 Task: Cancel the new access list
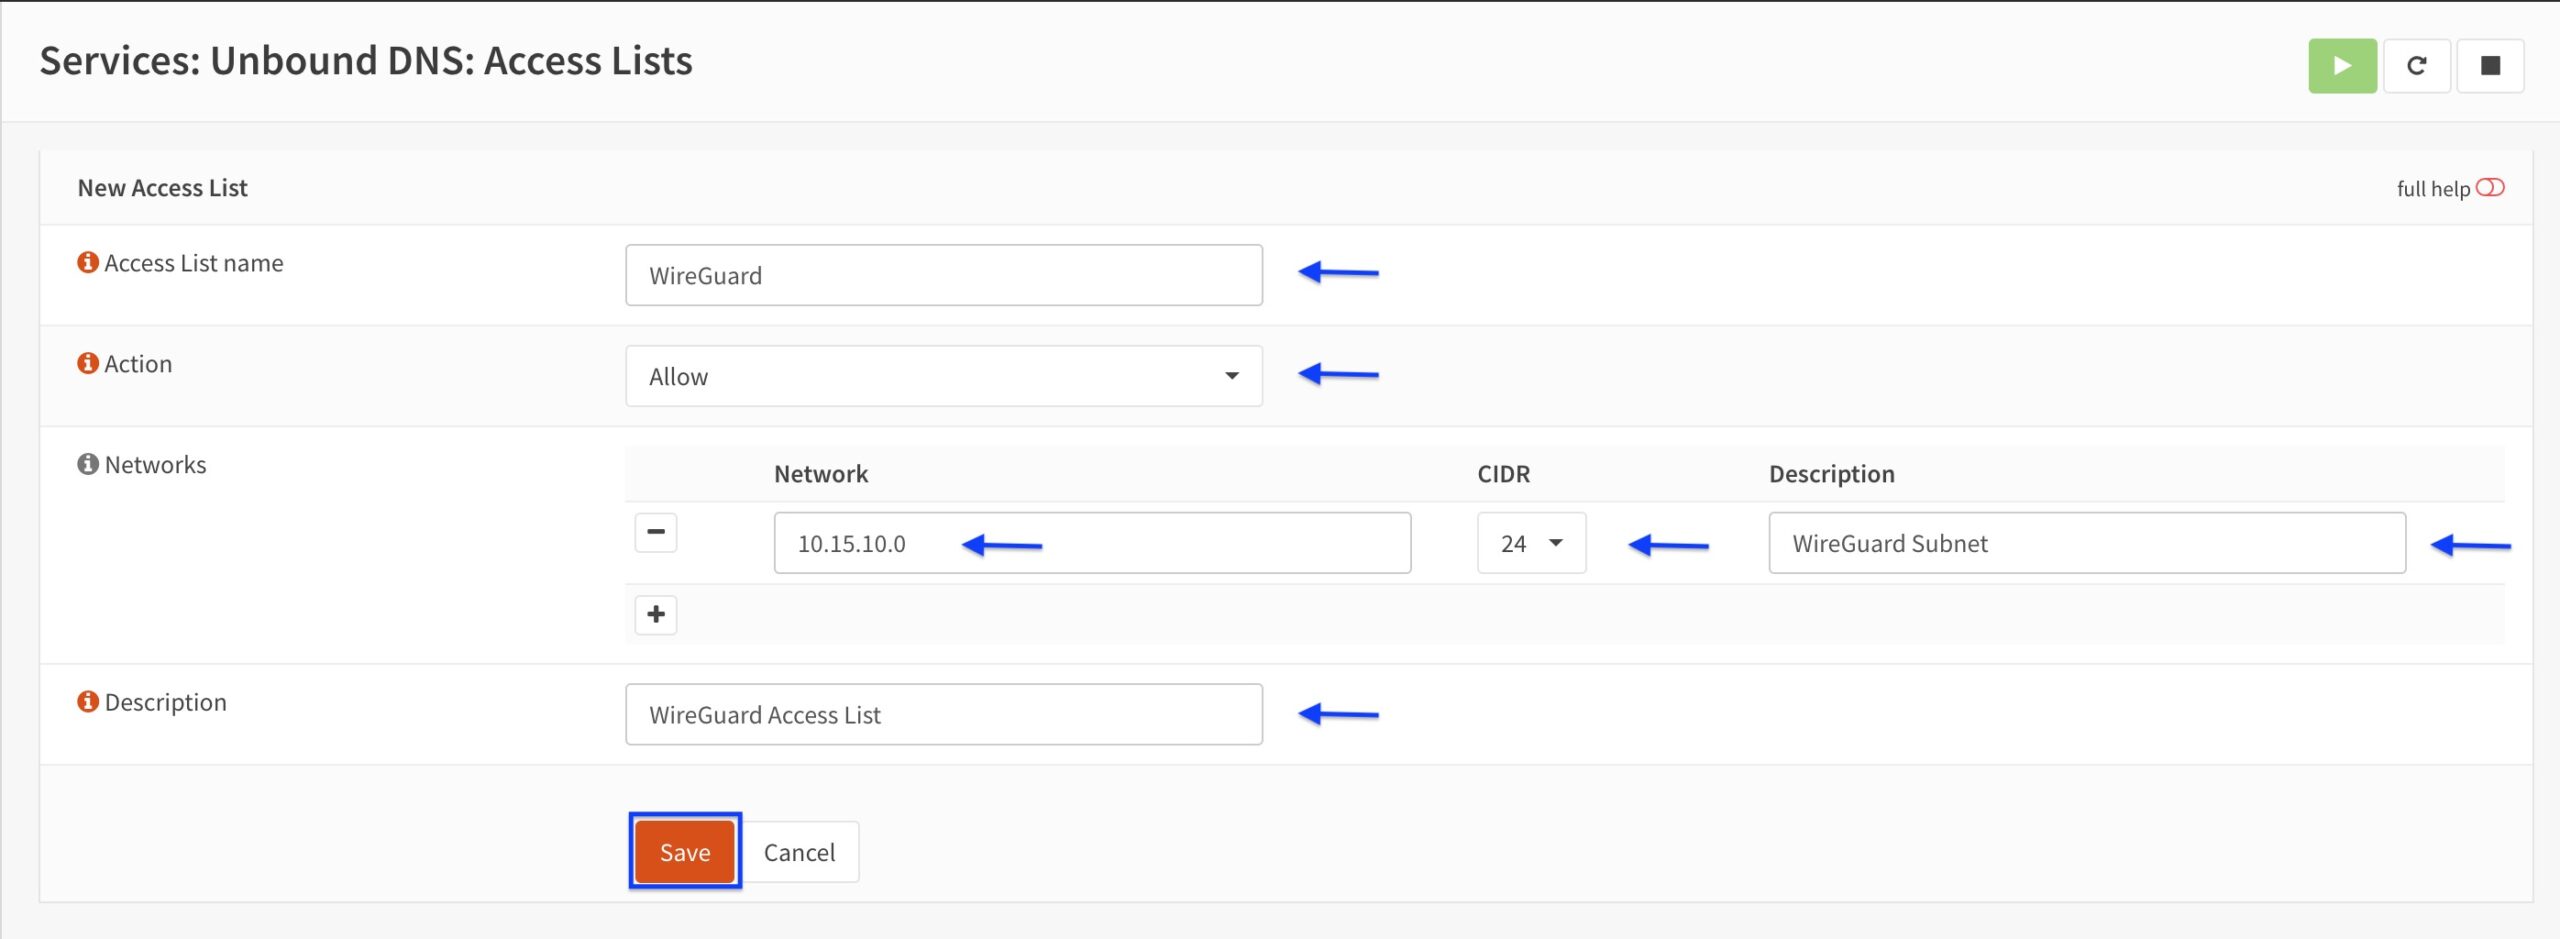pos(799,852)
